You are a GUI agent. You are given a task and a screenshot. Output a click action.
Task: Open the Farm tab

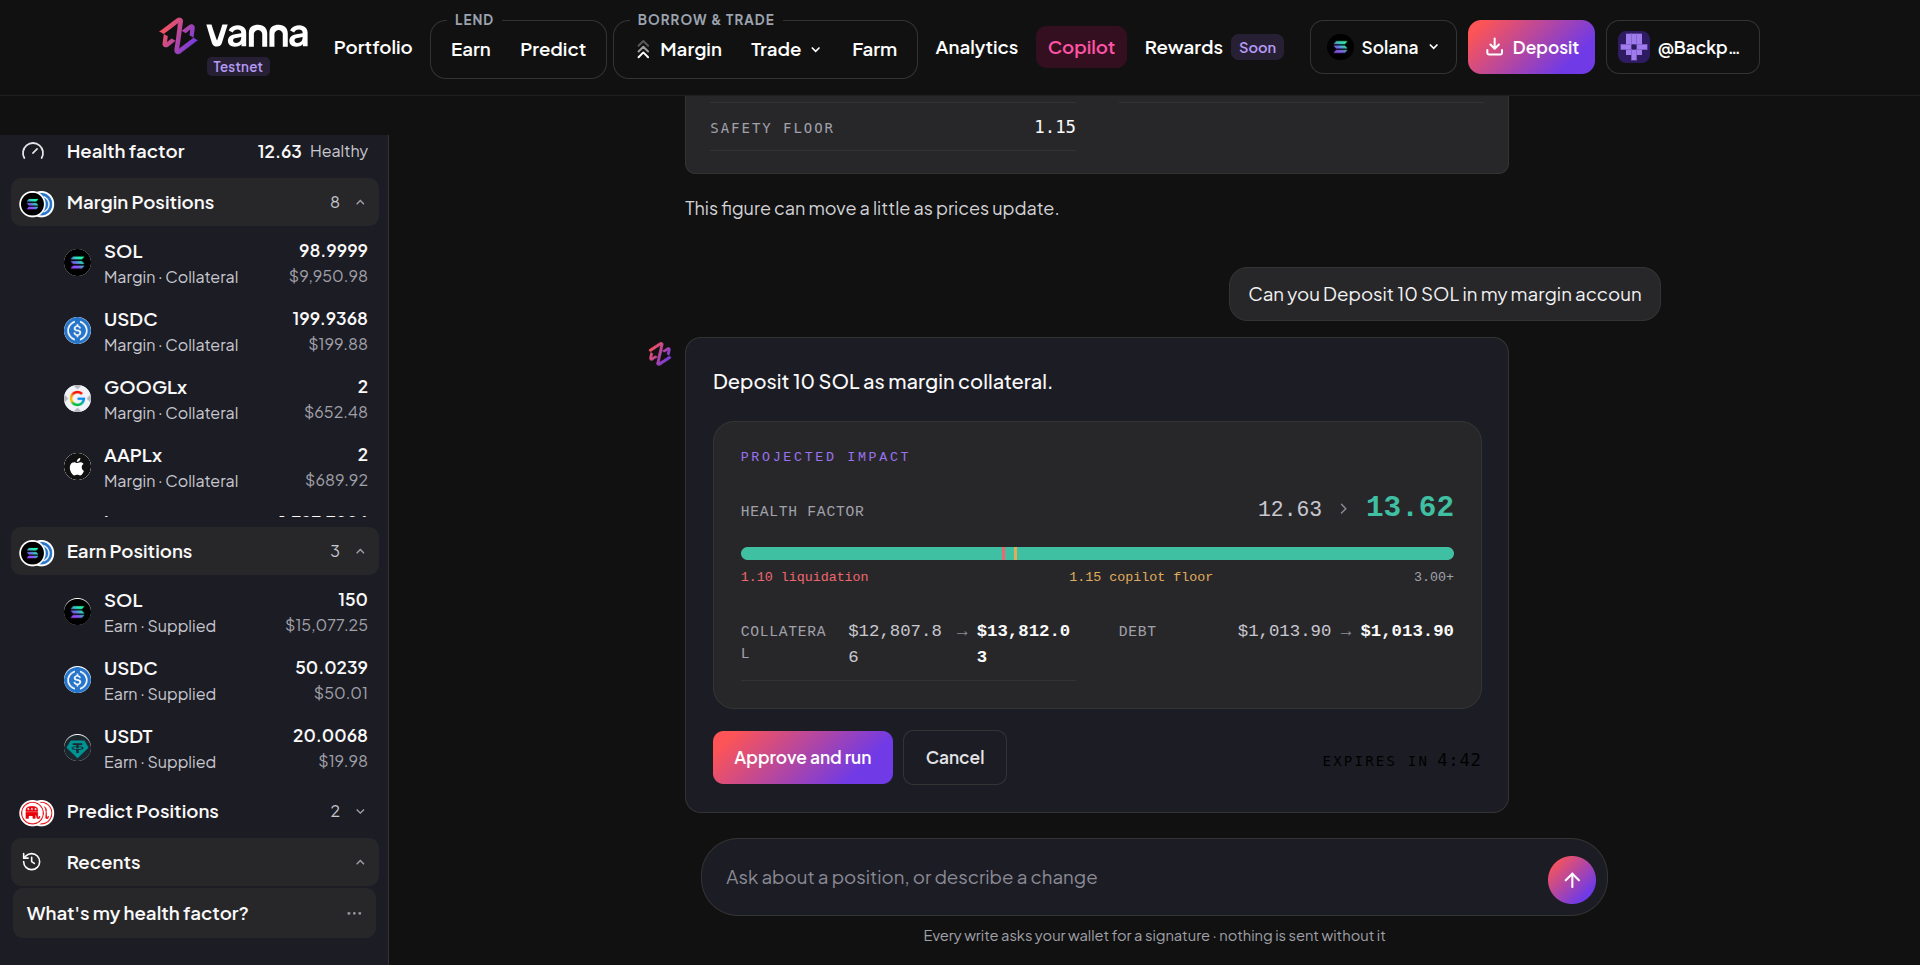pos(874,49)
